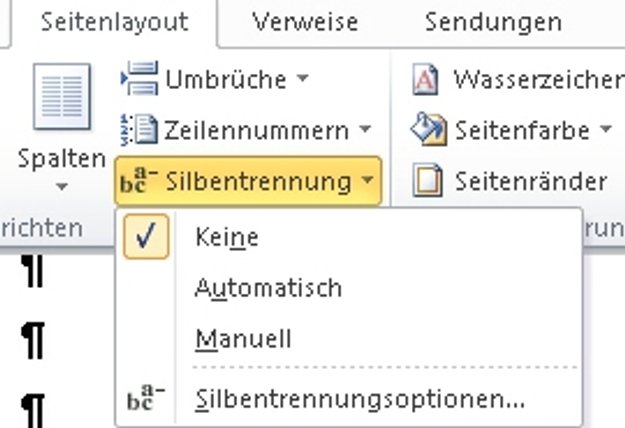Expand the Zeilennummern dropdown arrow

coord(364,130)
